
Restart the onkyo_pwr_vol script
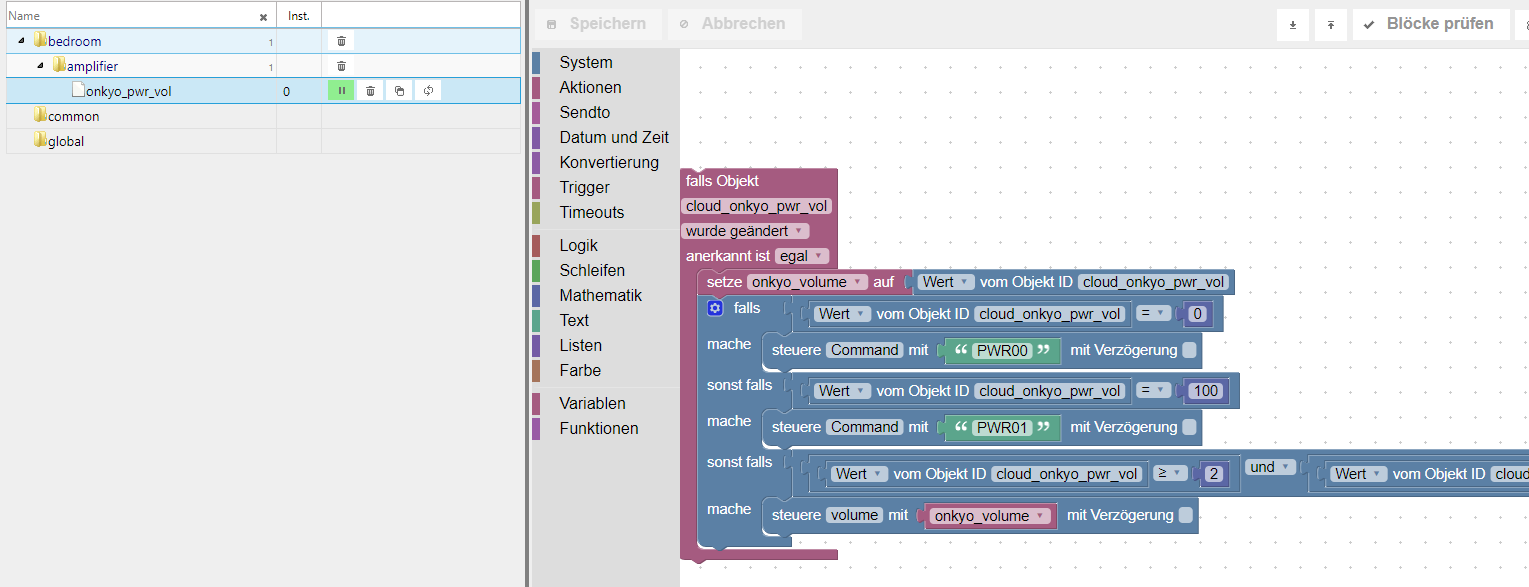[428, 91]
